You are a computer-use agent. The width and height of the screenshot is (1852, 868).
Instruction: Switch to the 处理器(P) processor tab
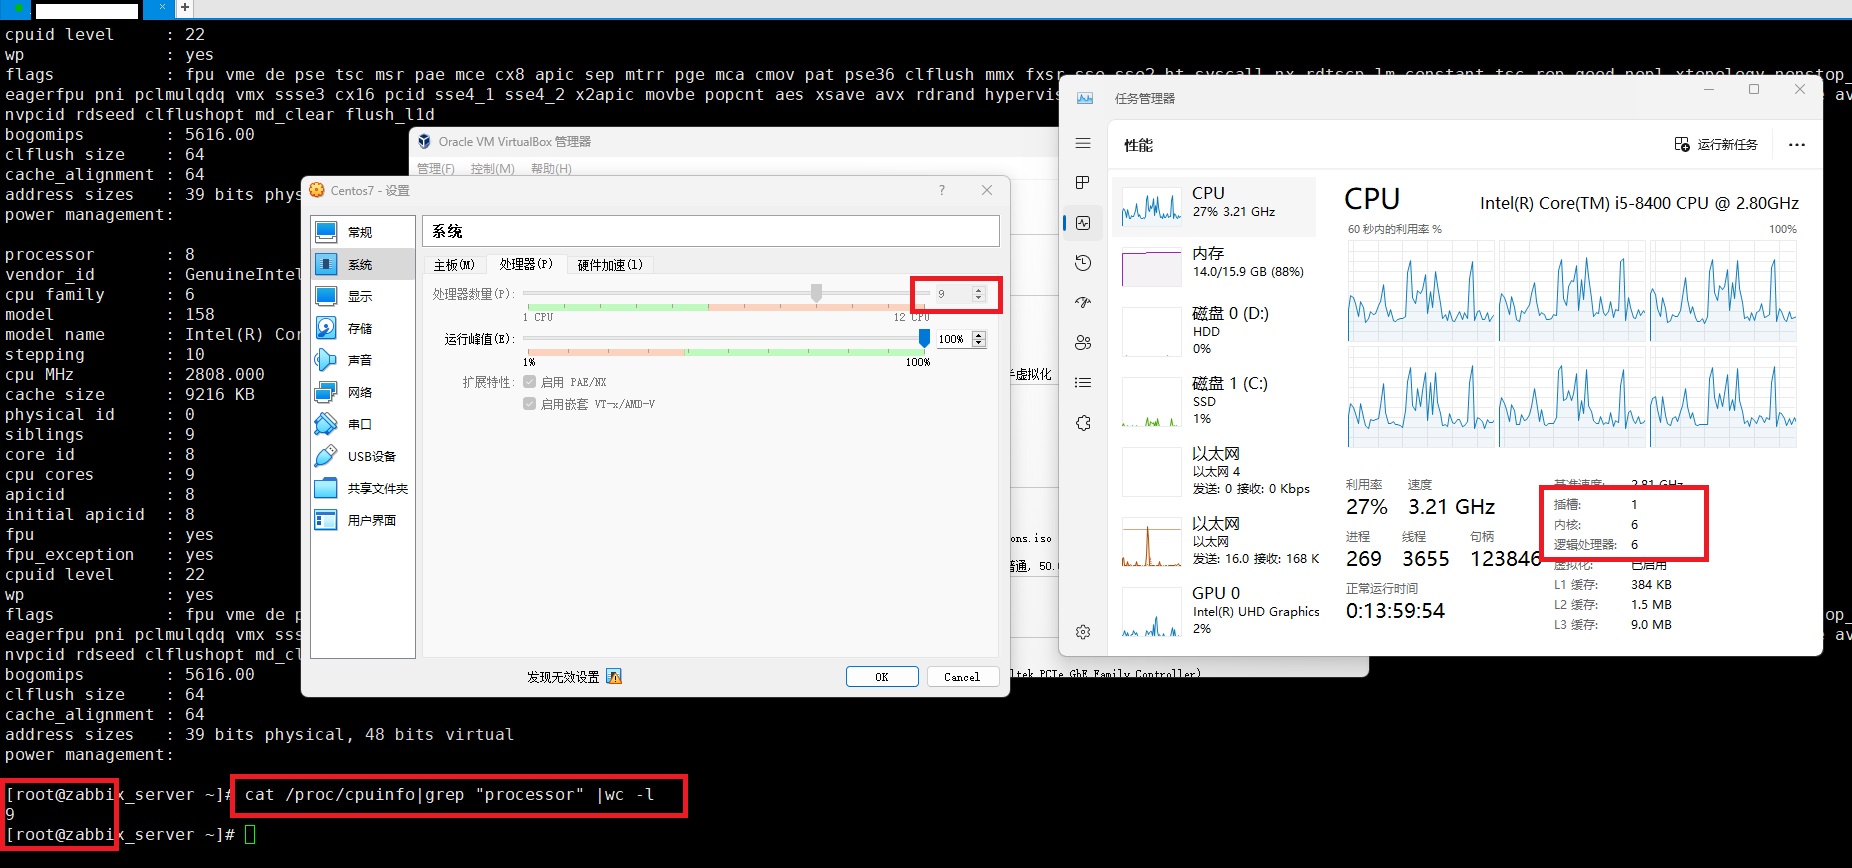point(526,264)
